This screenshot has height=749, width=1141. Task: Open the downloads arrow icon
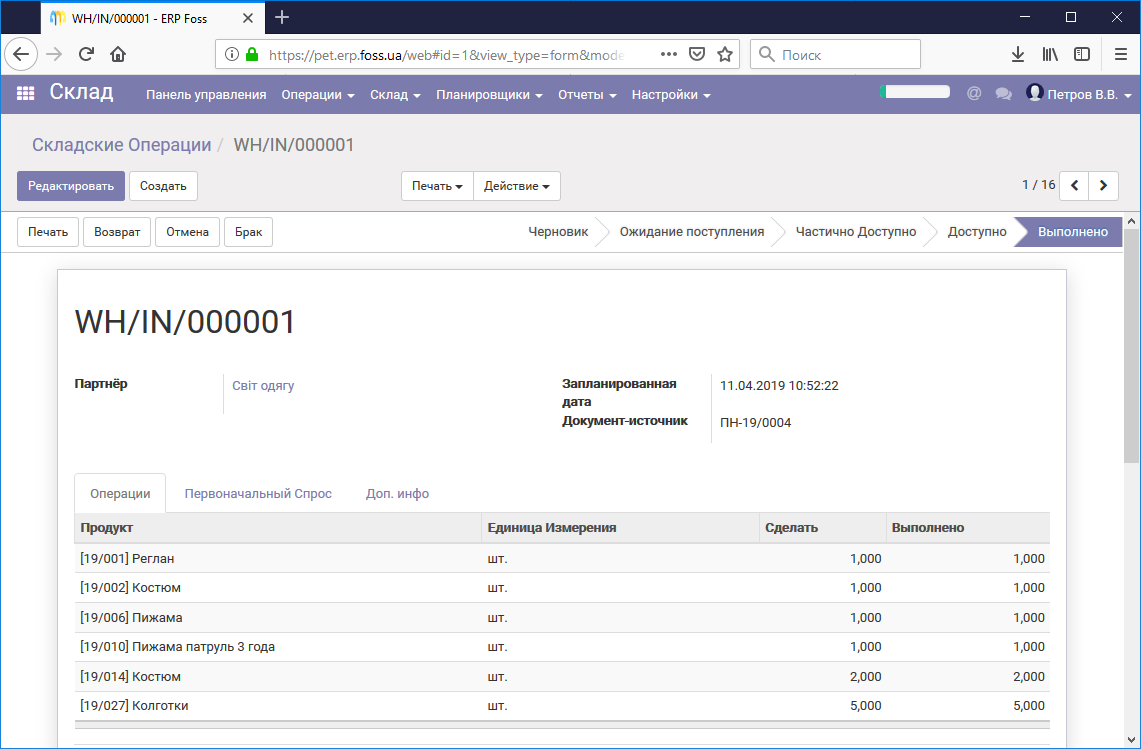(1018, 55)
